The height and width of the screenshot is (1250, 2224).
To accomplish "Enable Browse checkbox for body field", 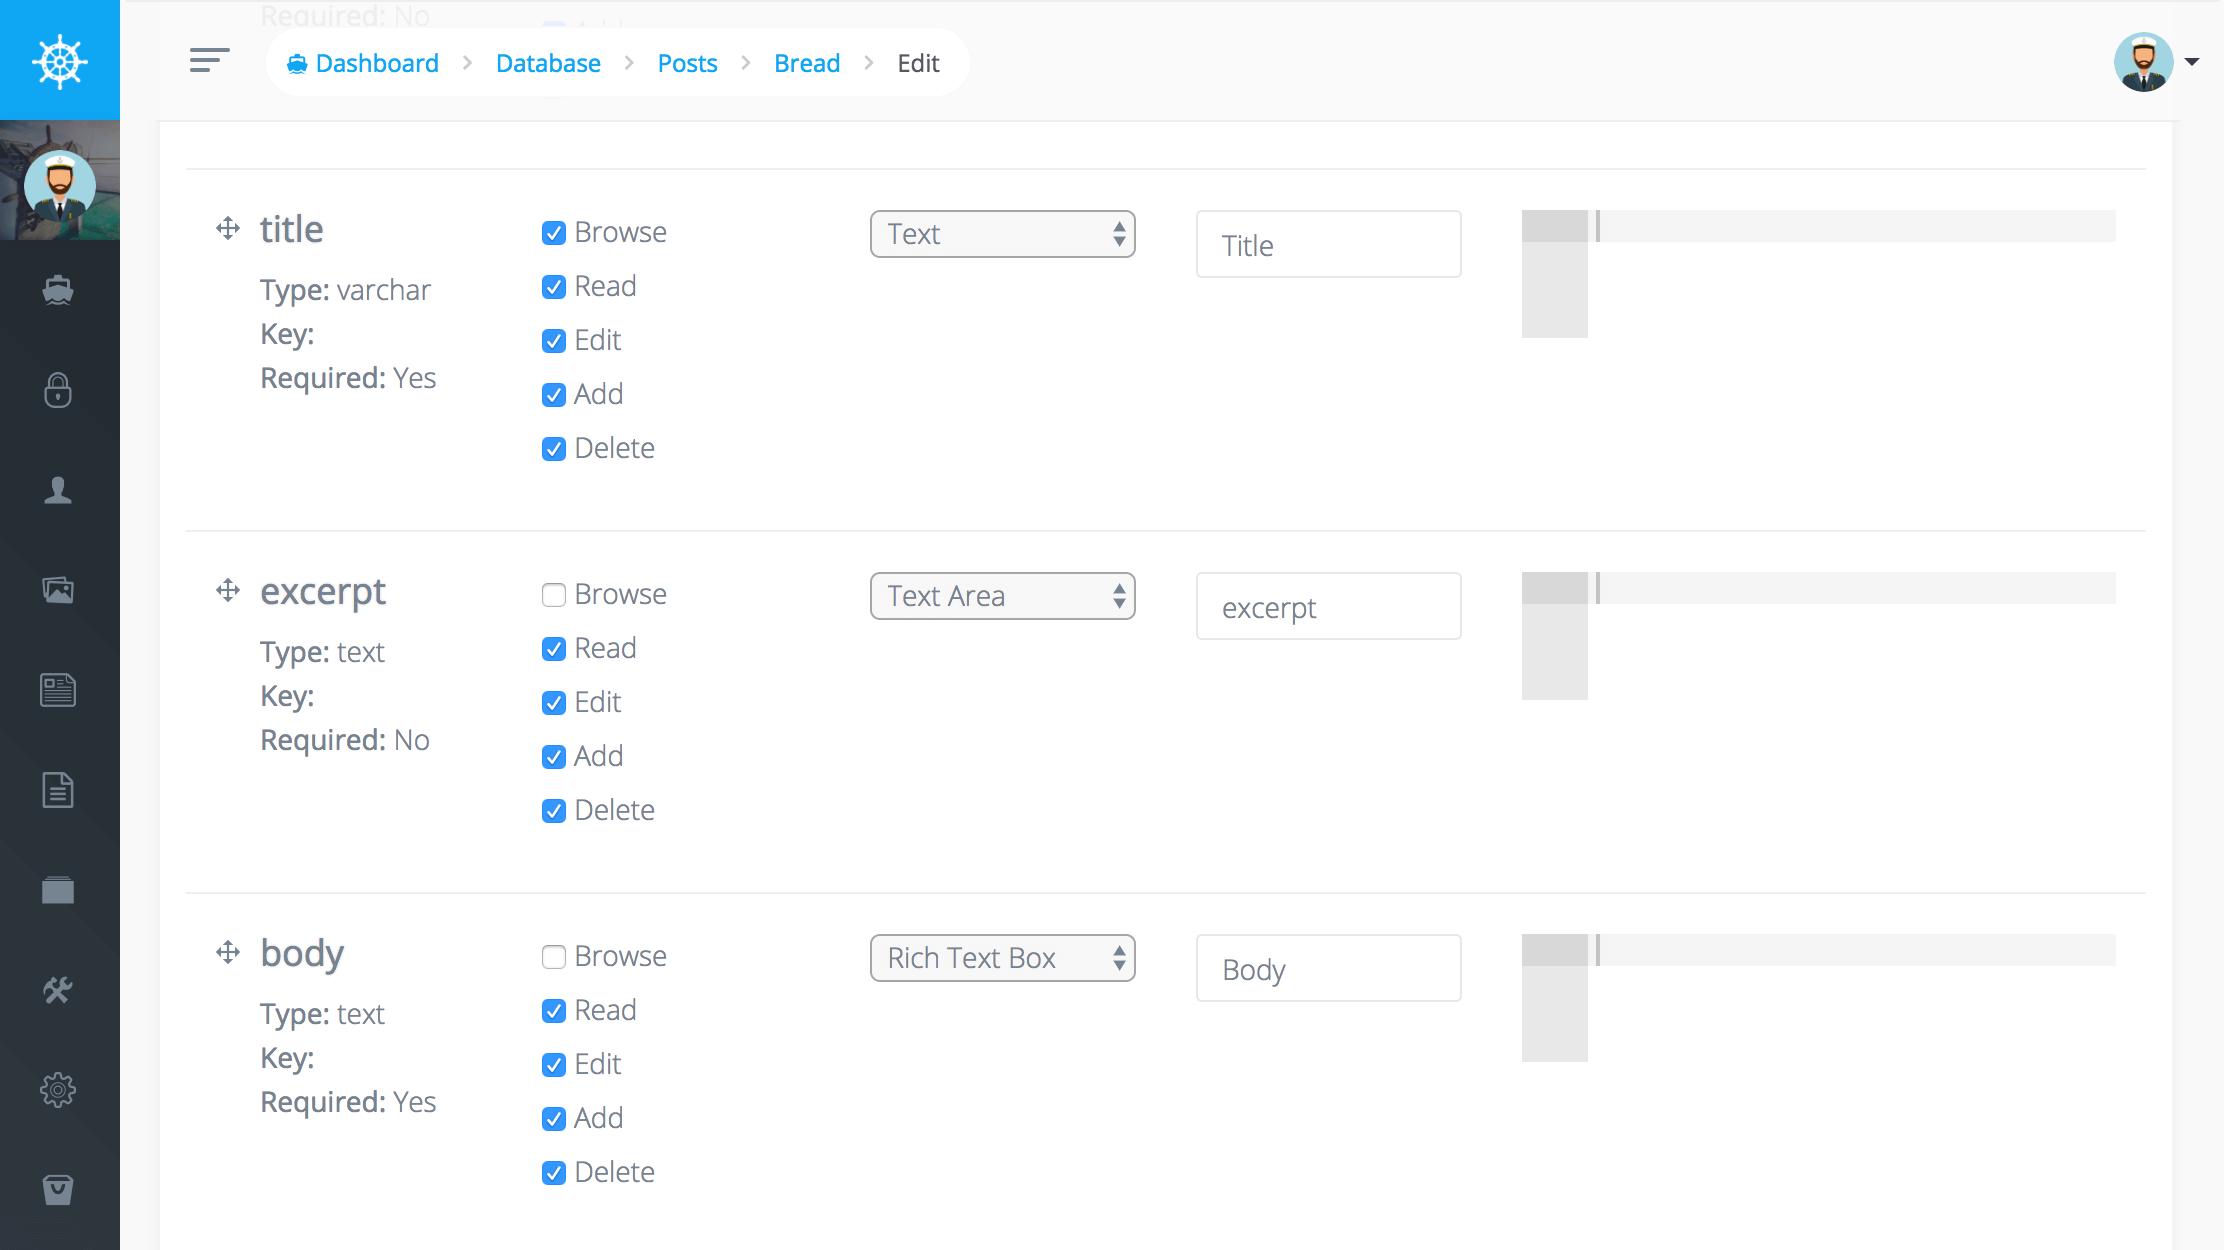I will [x=553, y=957].
